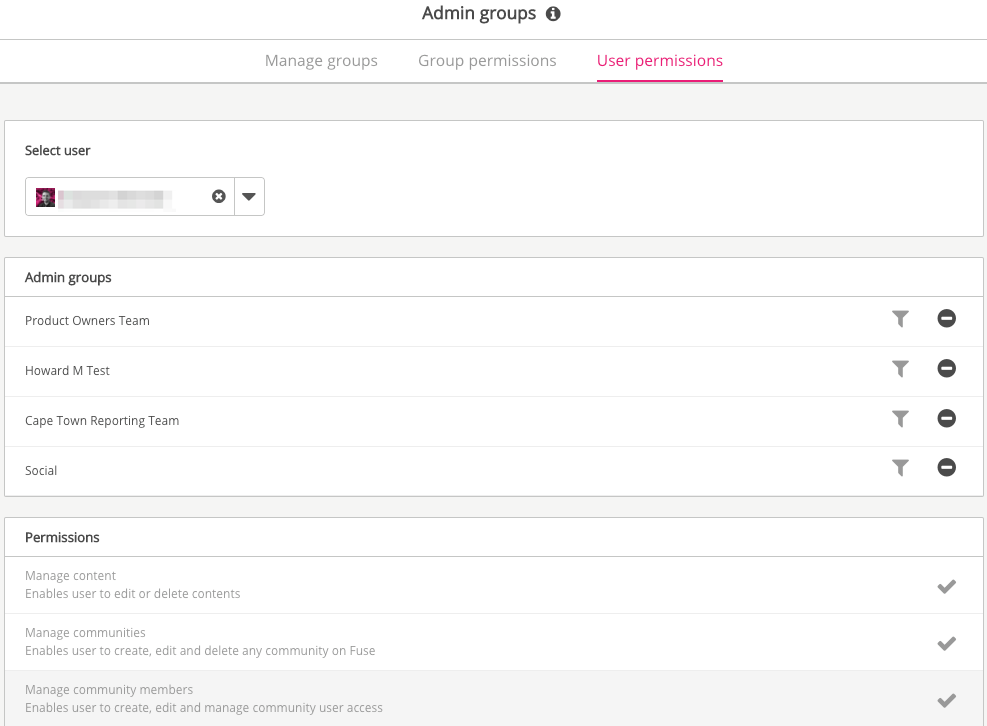Toggle Manage community members permission checkmark
The height and width of the screenshot is (726, 987).
(946, 700)
